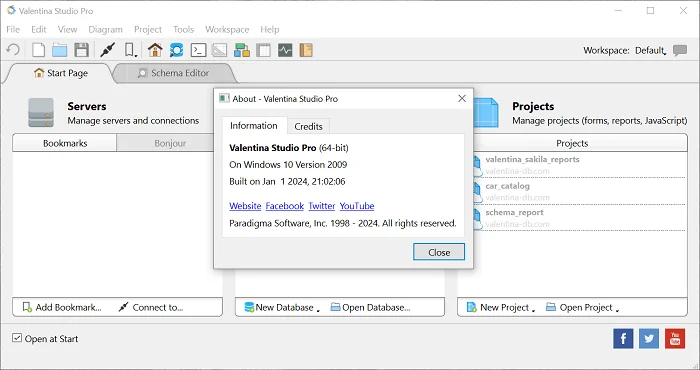Open the car_catalog project
The image size is (700, 370).
[x=579, y=191]
